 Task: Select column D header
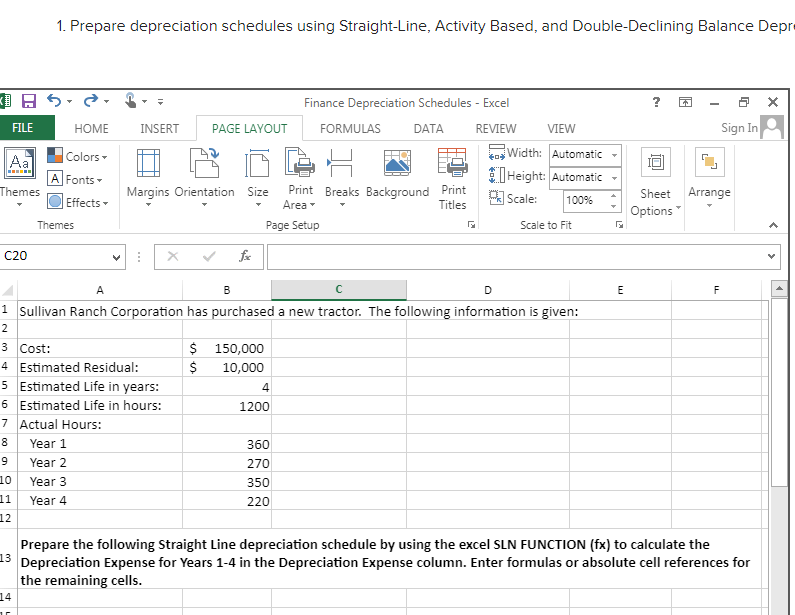pyautogui.click(x=488, y=290)
